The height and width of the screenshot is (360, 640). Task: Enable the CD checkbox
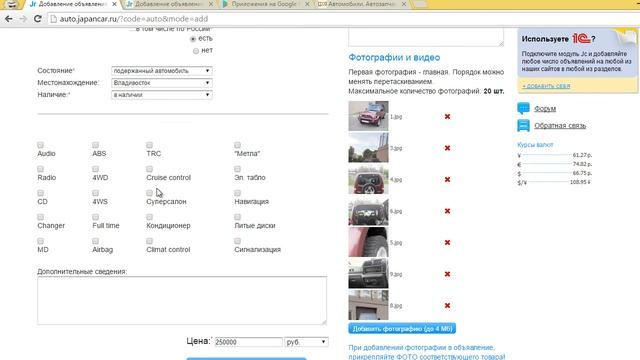tap(40, 193)
